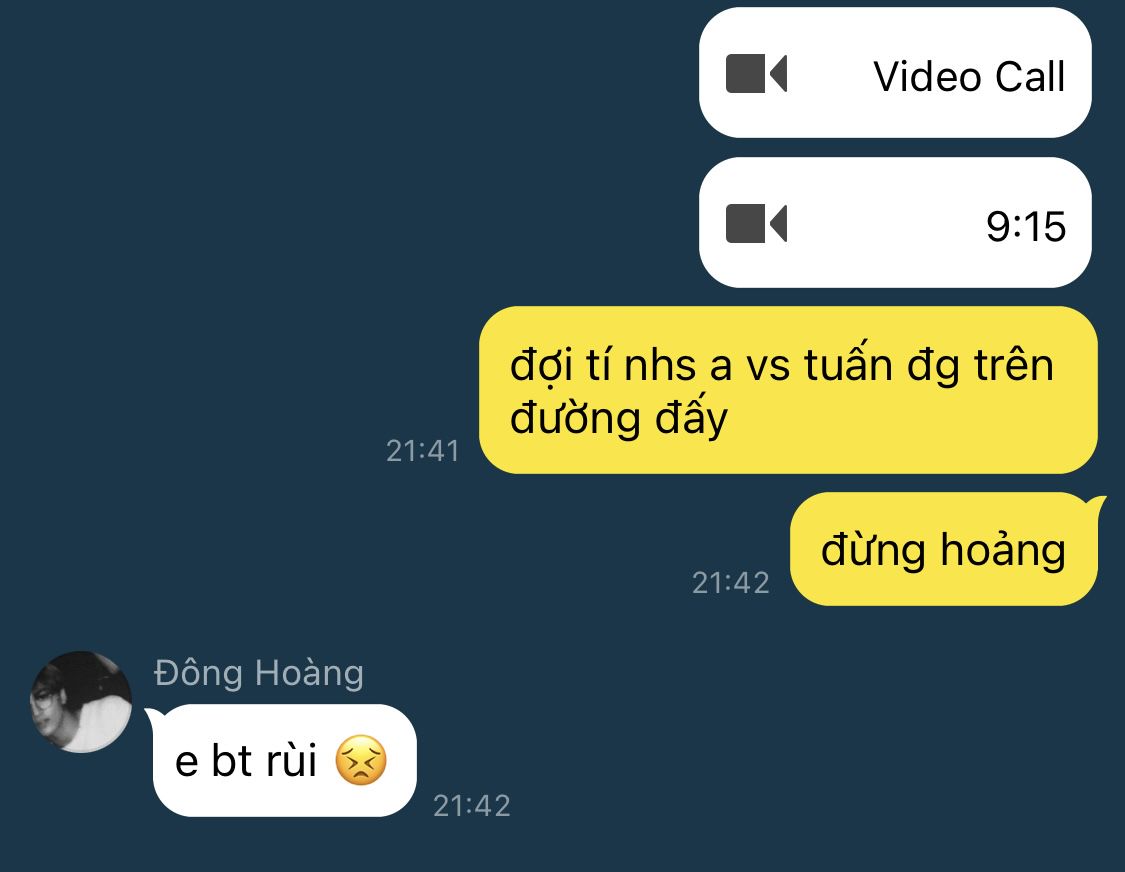Tap 21:42 timestamp beside 'đừng hoảng'
This screenshot has height=872, width=1125.
730,583
